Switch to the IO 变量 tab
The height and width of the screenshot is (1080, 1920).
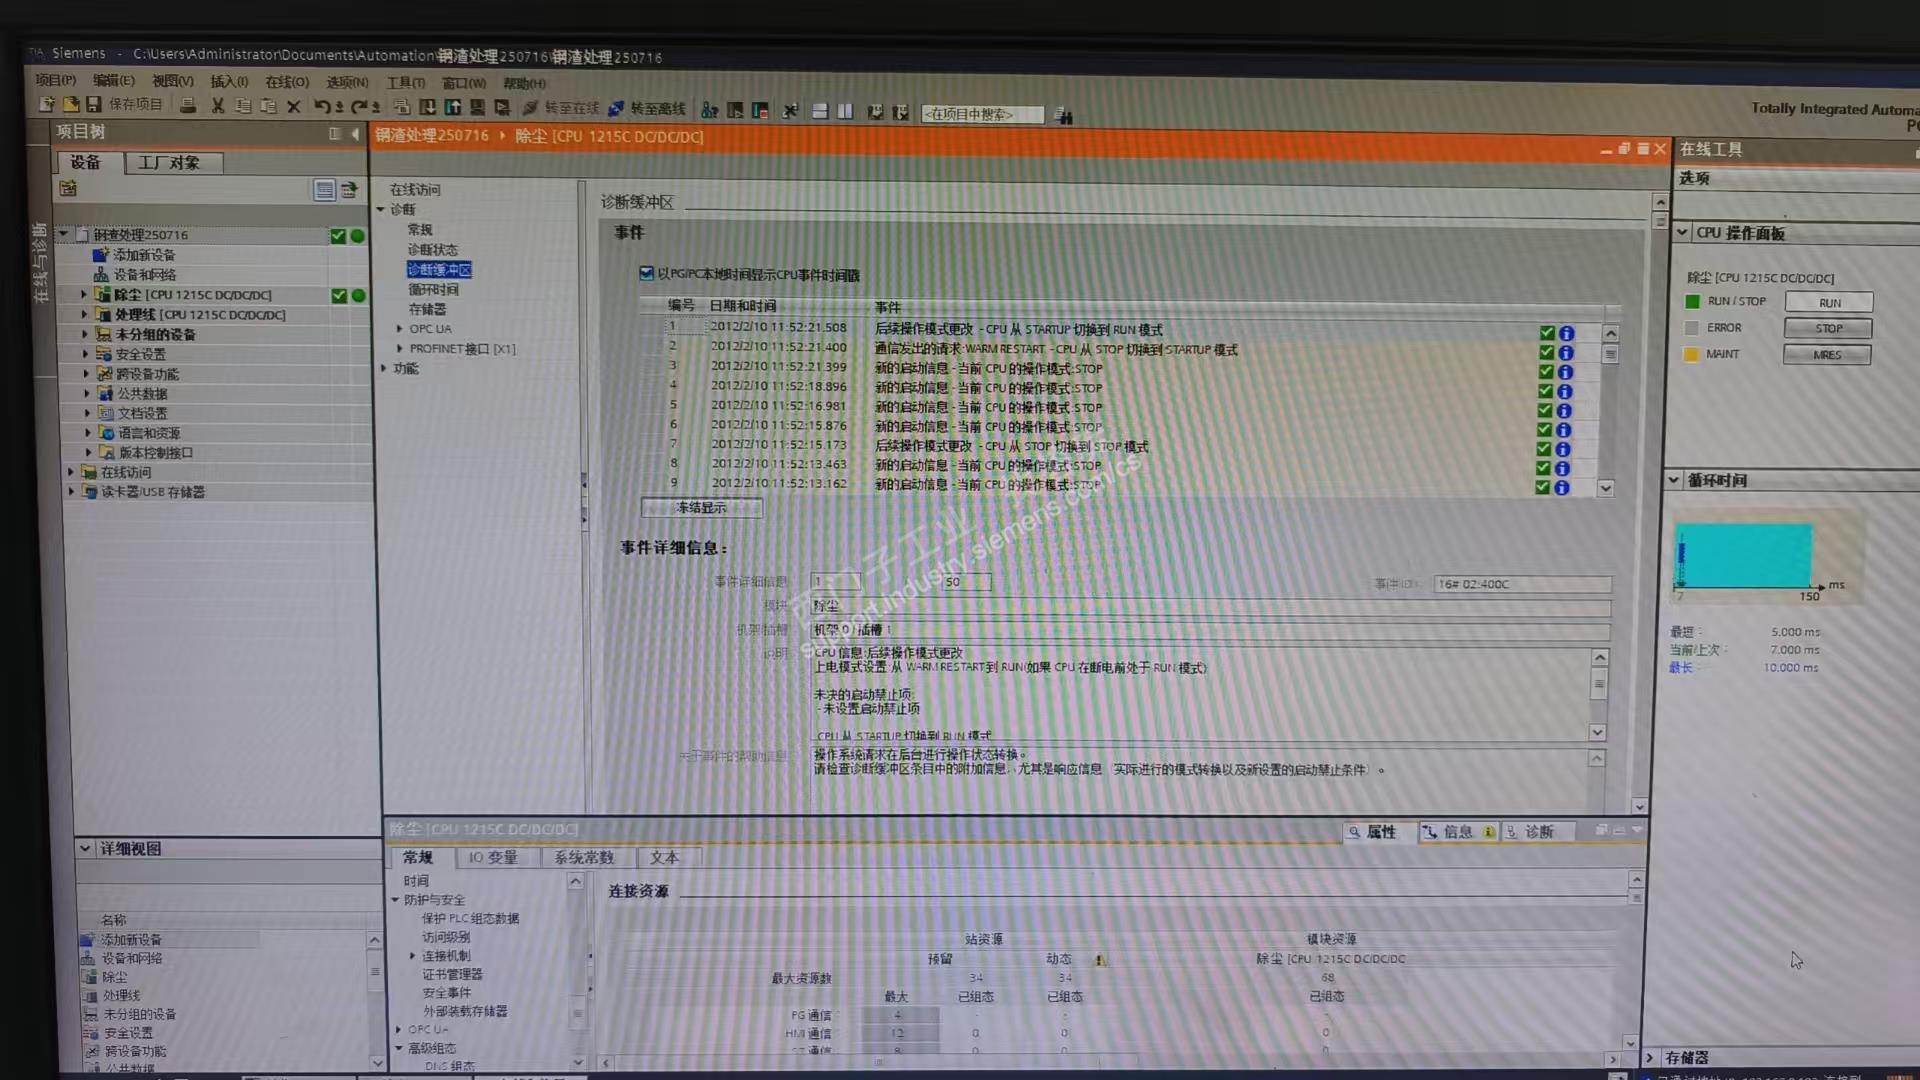click(x=493, y=857)
